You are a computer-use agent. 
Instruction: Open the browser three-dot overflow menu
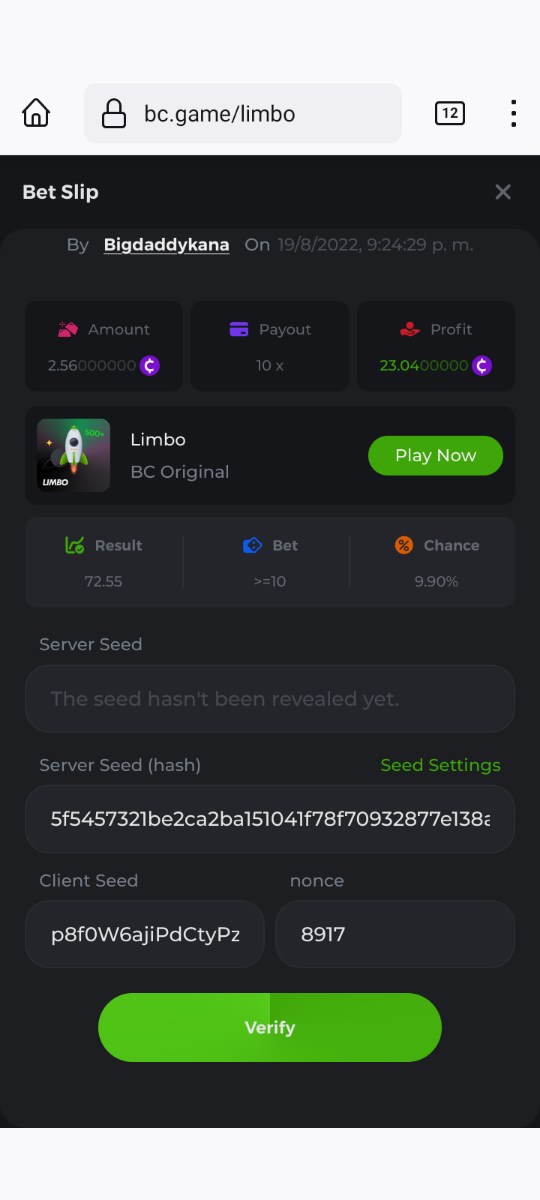click(513, 113)
